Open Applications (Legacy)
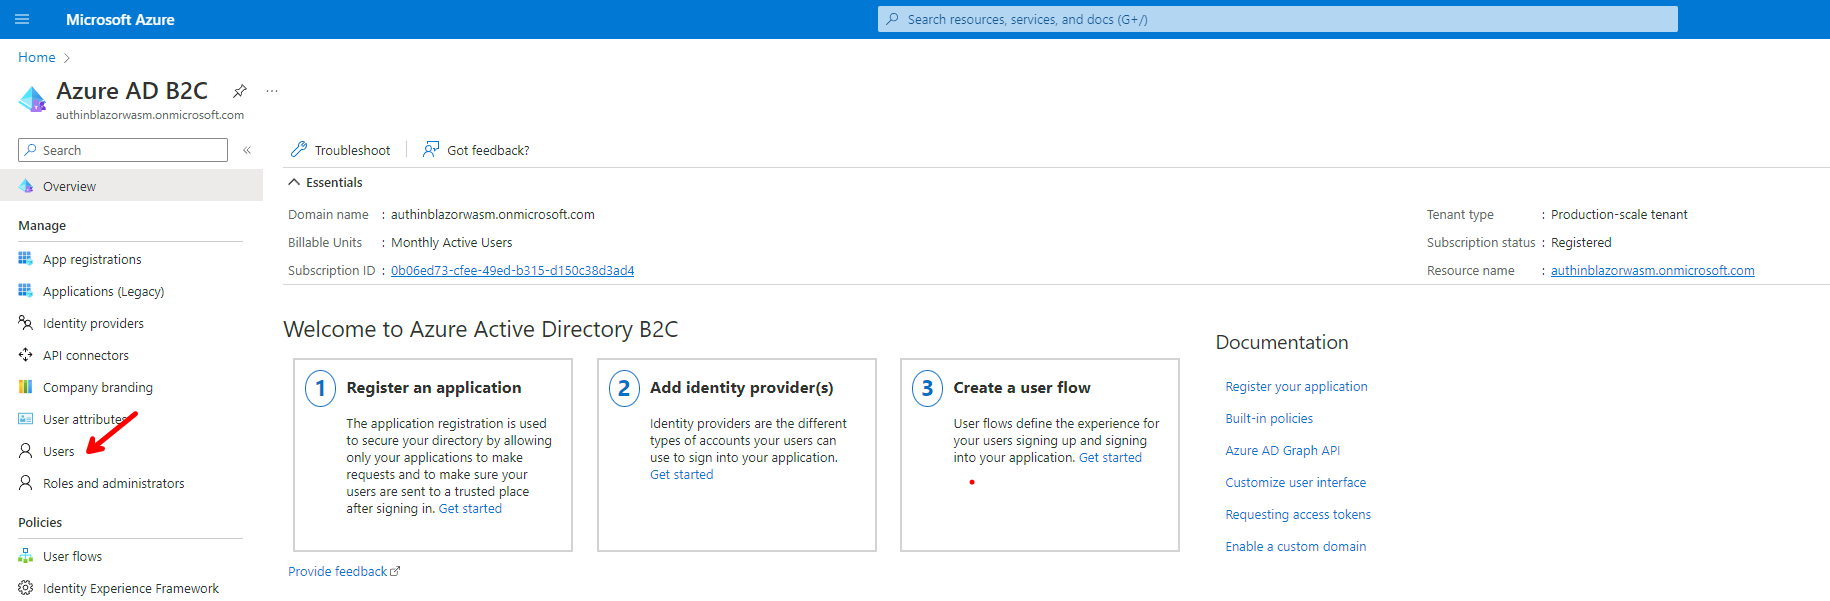 coord(103,291)
